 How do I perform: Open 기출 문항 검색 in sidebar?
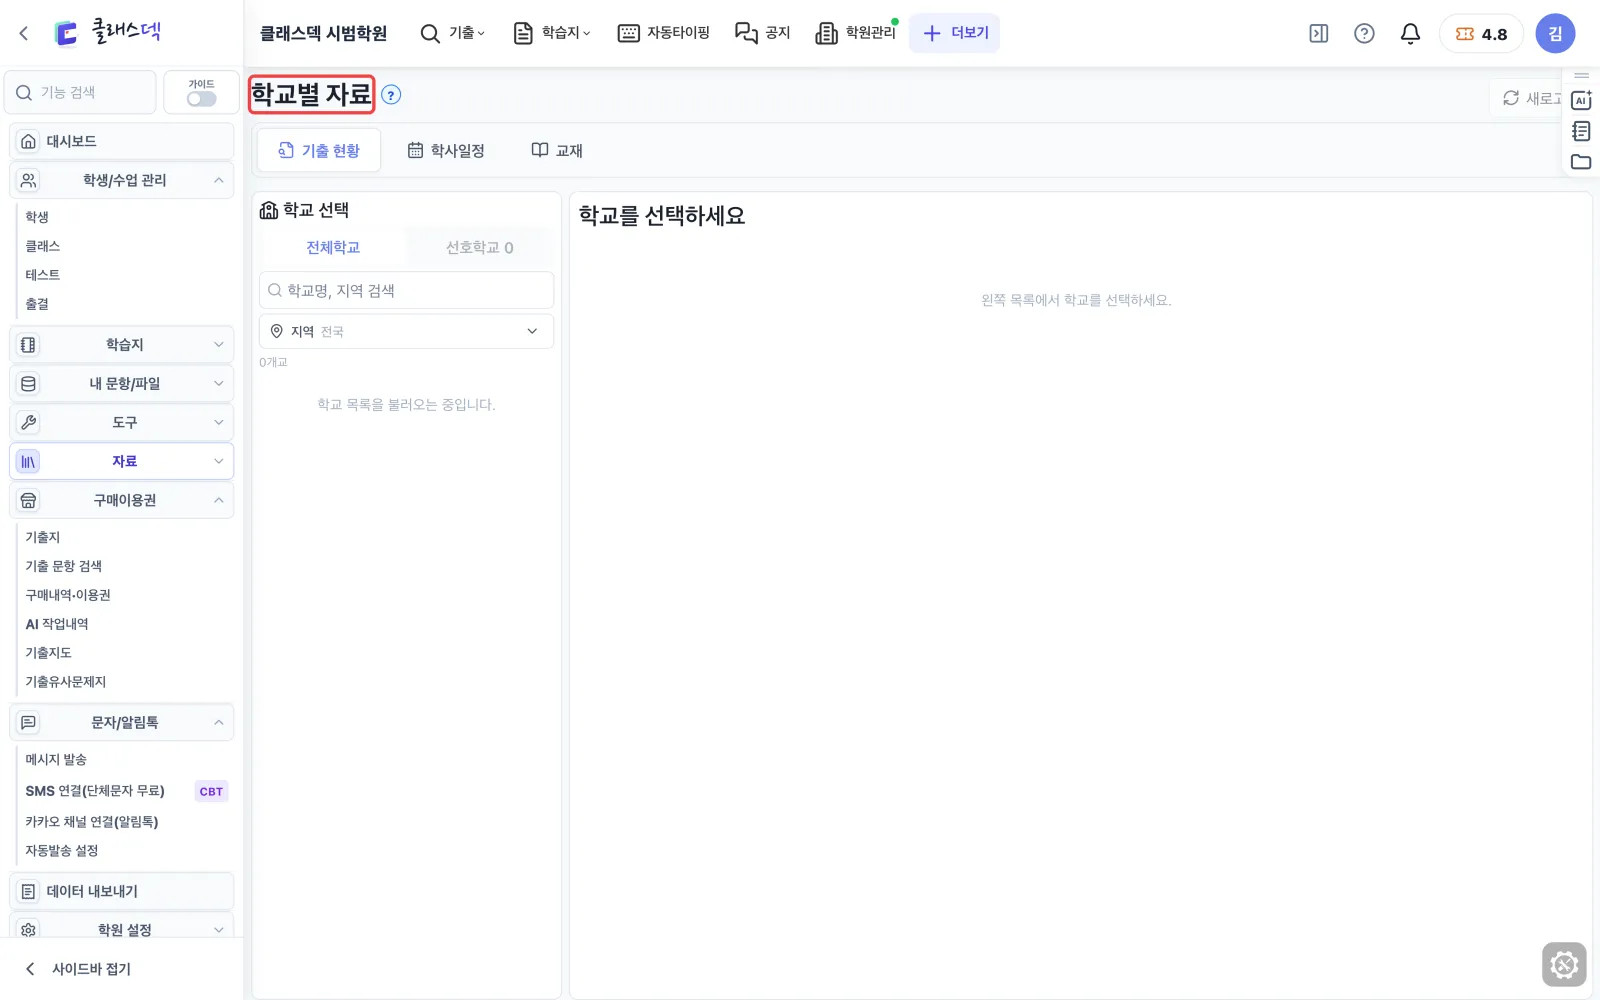point(63,566)
